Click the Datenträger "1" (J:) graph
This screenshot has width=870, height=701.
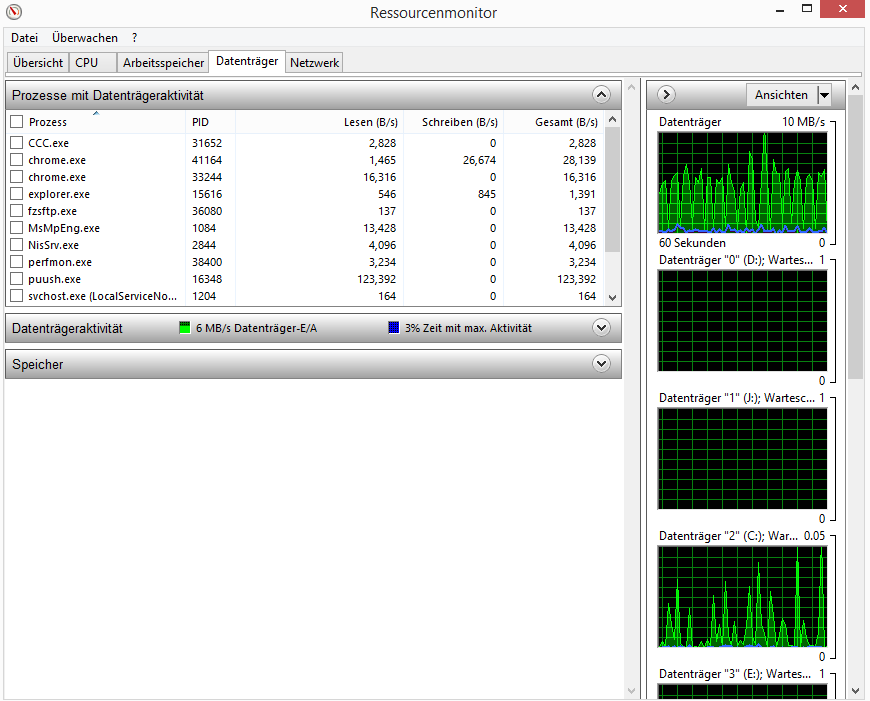[x=742, y=458]
